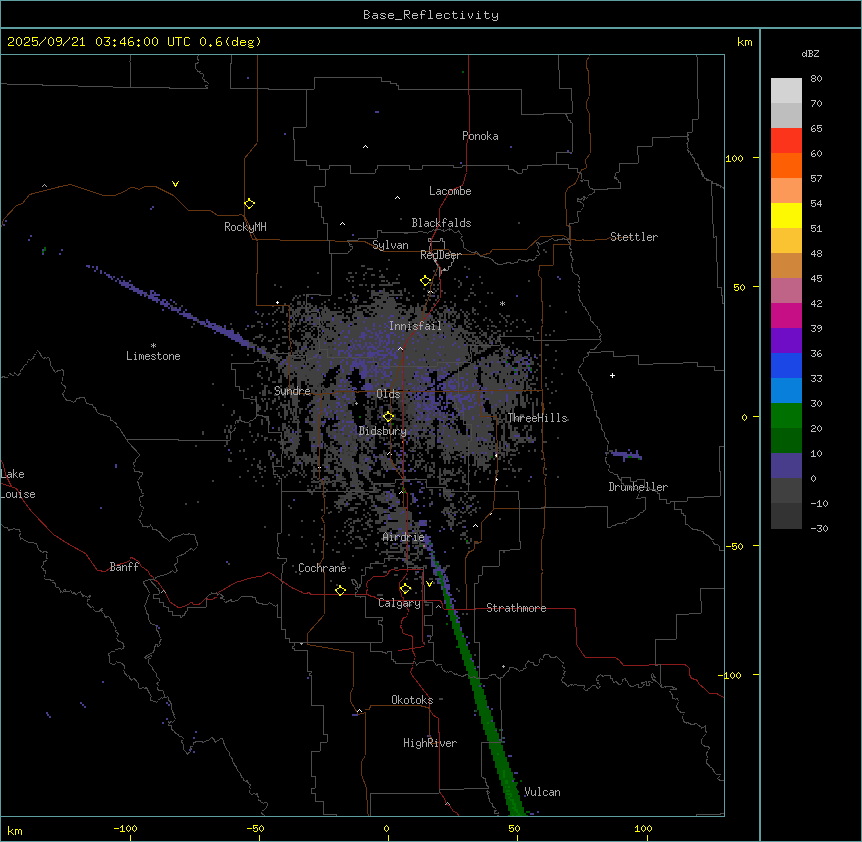Viewport: 862px width, 842px height.
Task: Click the dBZ legend heading
Action: pos(811,53)
